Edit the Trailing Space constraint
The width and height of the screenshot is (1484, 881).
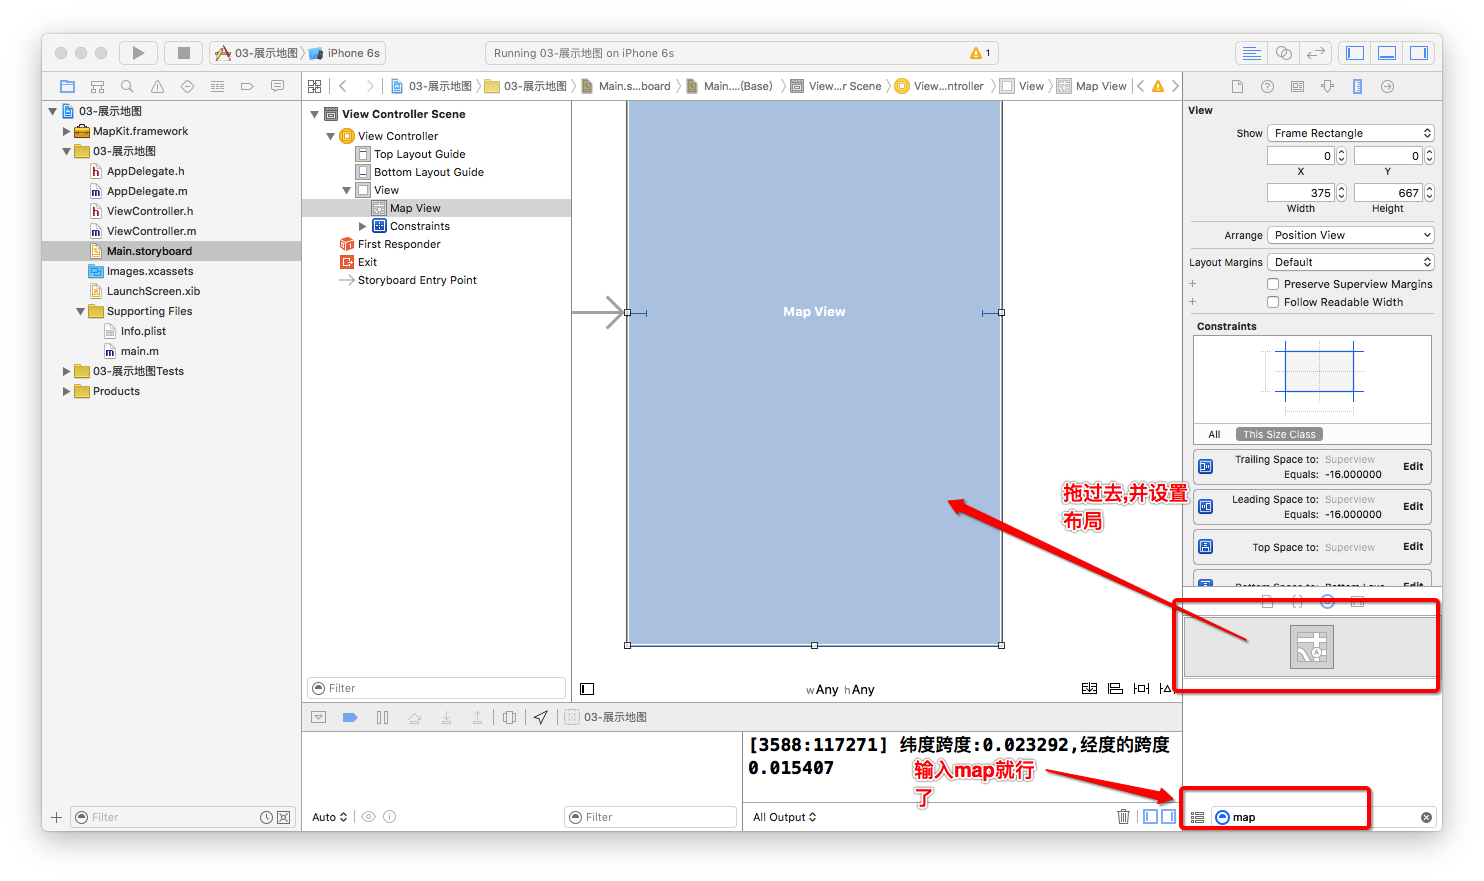[1413, 466]
